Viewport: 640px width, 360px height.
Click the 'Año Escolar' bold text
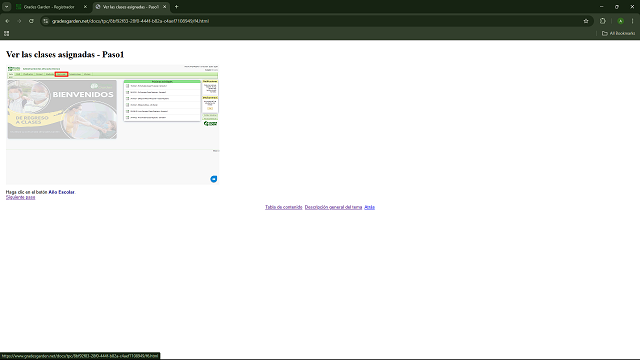click(x=61, y=192)
